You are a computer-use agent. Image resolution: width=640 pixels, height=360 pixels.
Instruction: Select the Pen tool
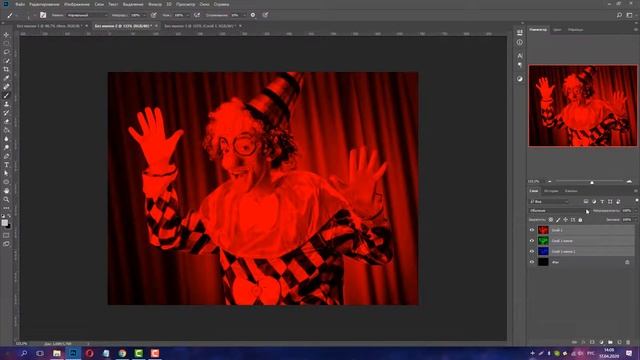coord(6,156)
